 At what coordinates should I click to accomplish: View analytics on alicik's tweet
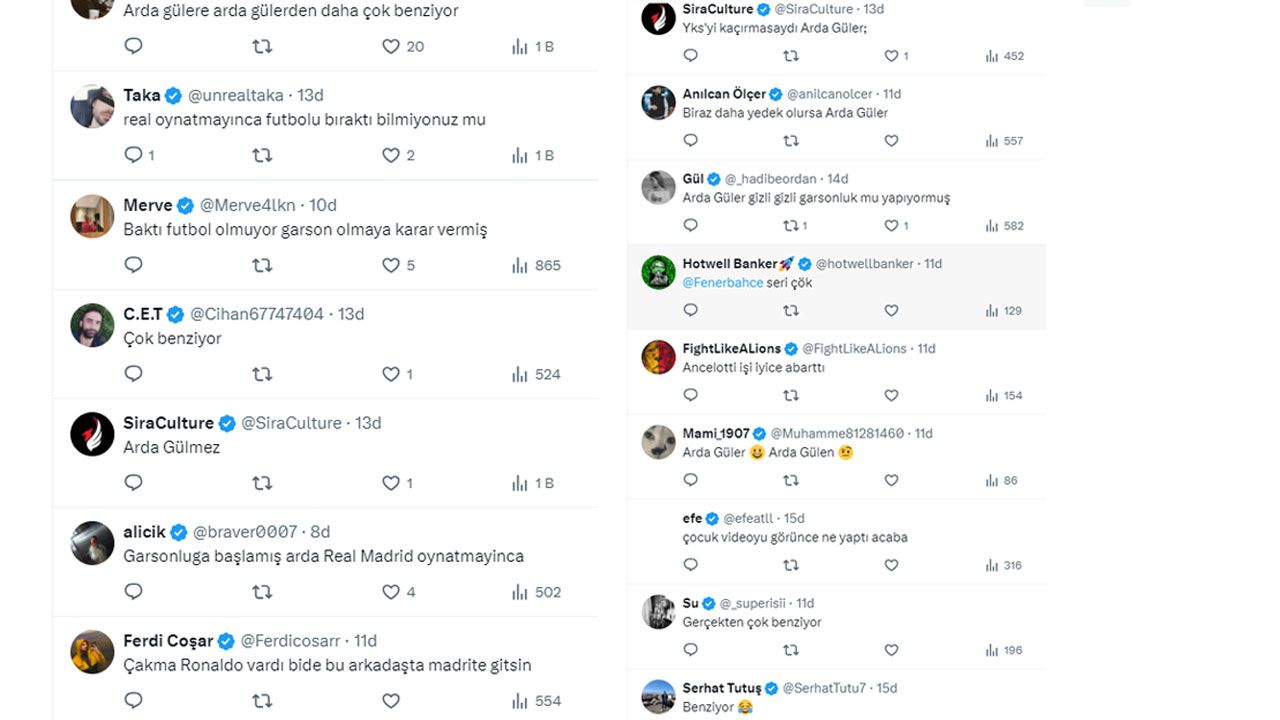(536, 592)
